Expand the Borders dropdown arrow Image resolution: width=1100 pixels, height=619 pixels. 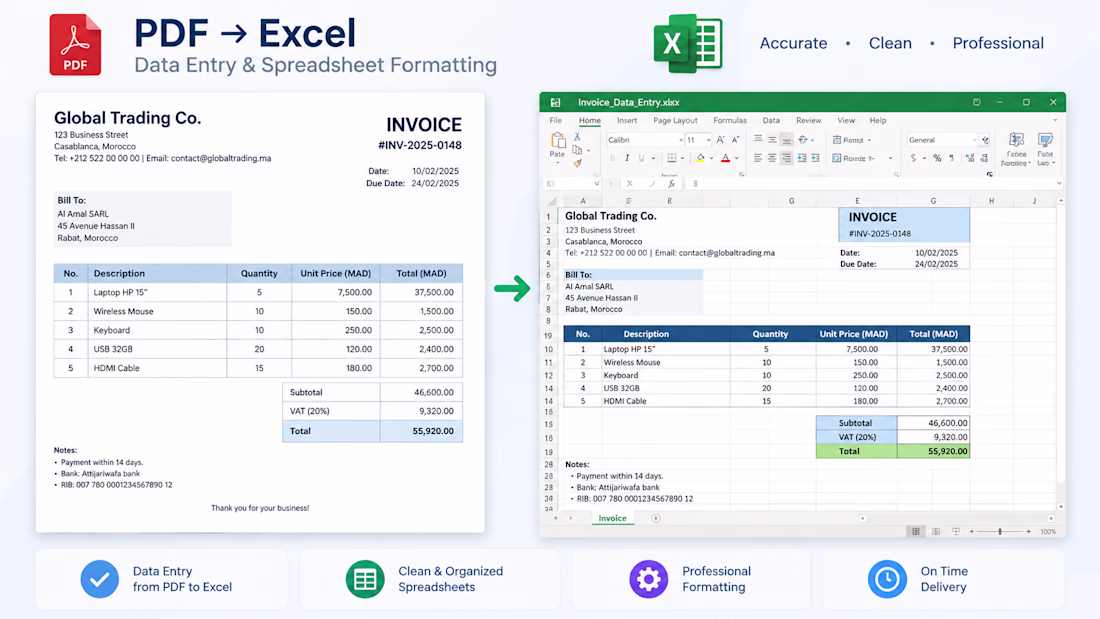[x=682, y=158]
